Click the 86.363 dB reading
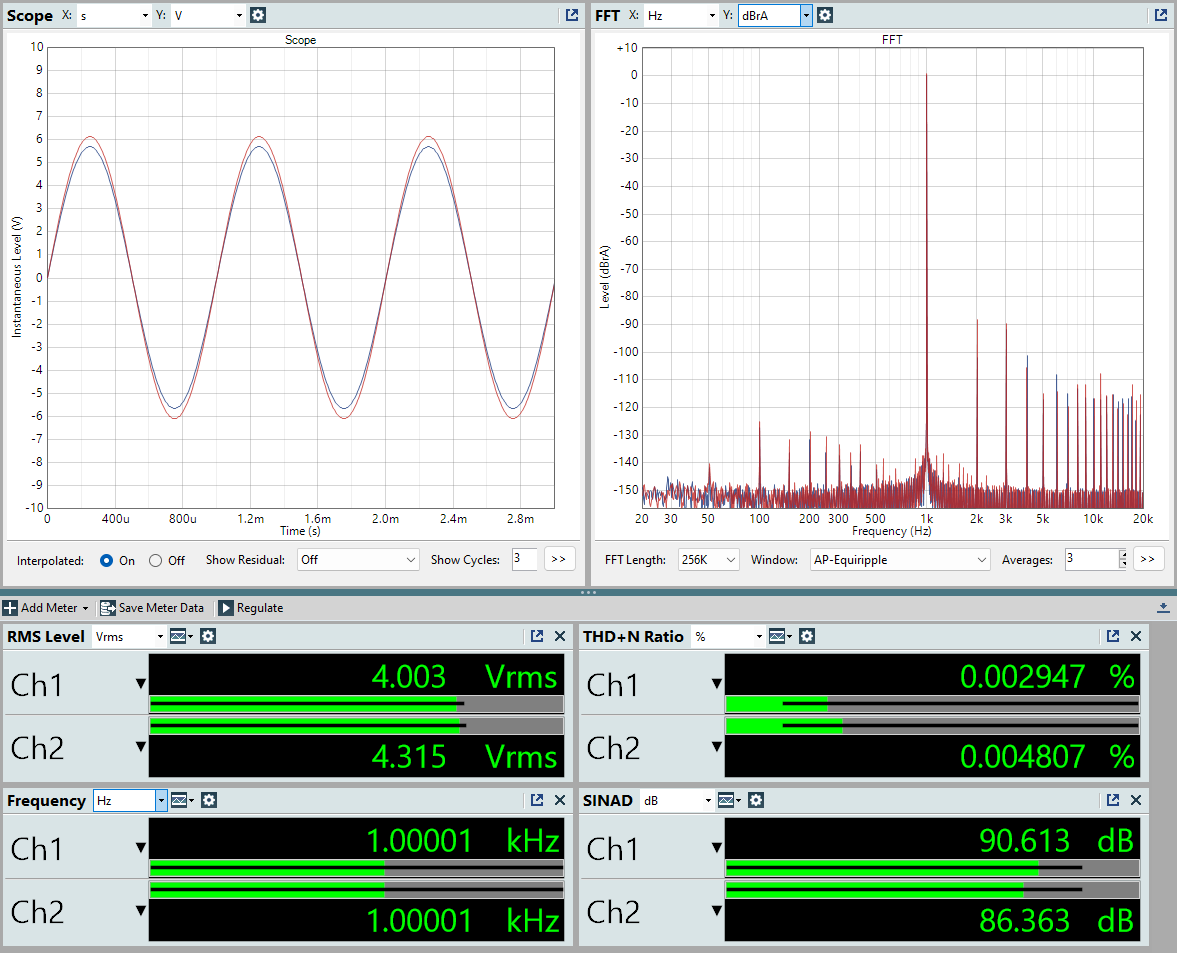The image size is (1177, 953). [1057, 921]
